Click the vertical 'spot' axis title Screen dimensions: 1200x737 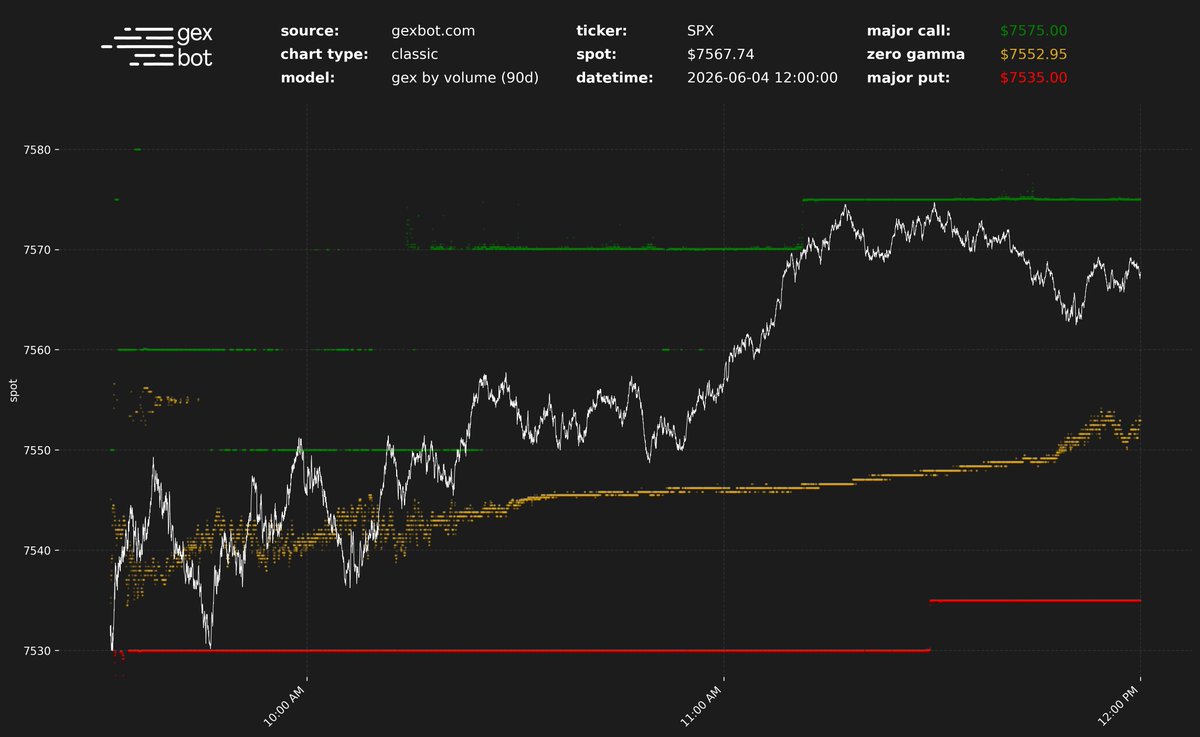click(x=14, y=390)
